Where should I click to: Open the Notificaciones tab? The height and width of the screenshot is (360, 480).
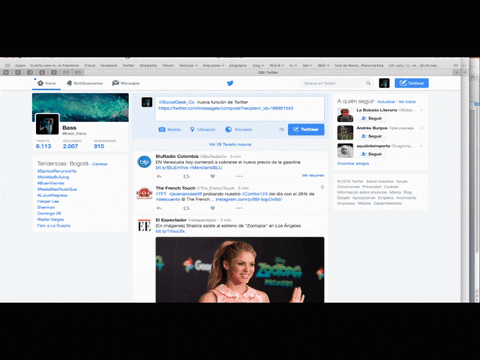click(85, 83)
